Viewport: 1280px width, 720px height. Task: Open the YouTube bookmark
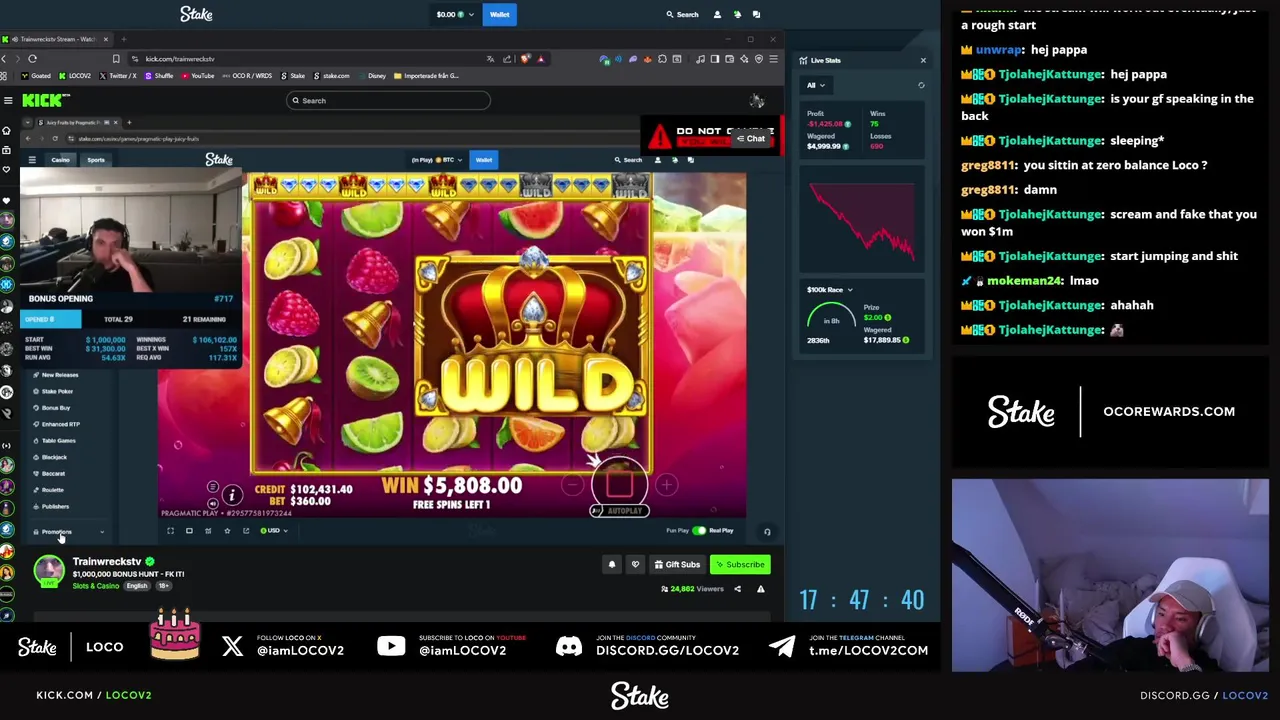[x=198, y=76]
